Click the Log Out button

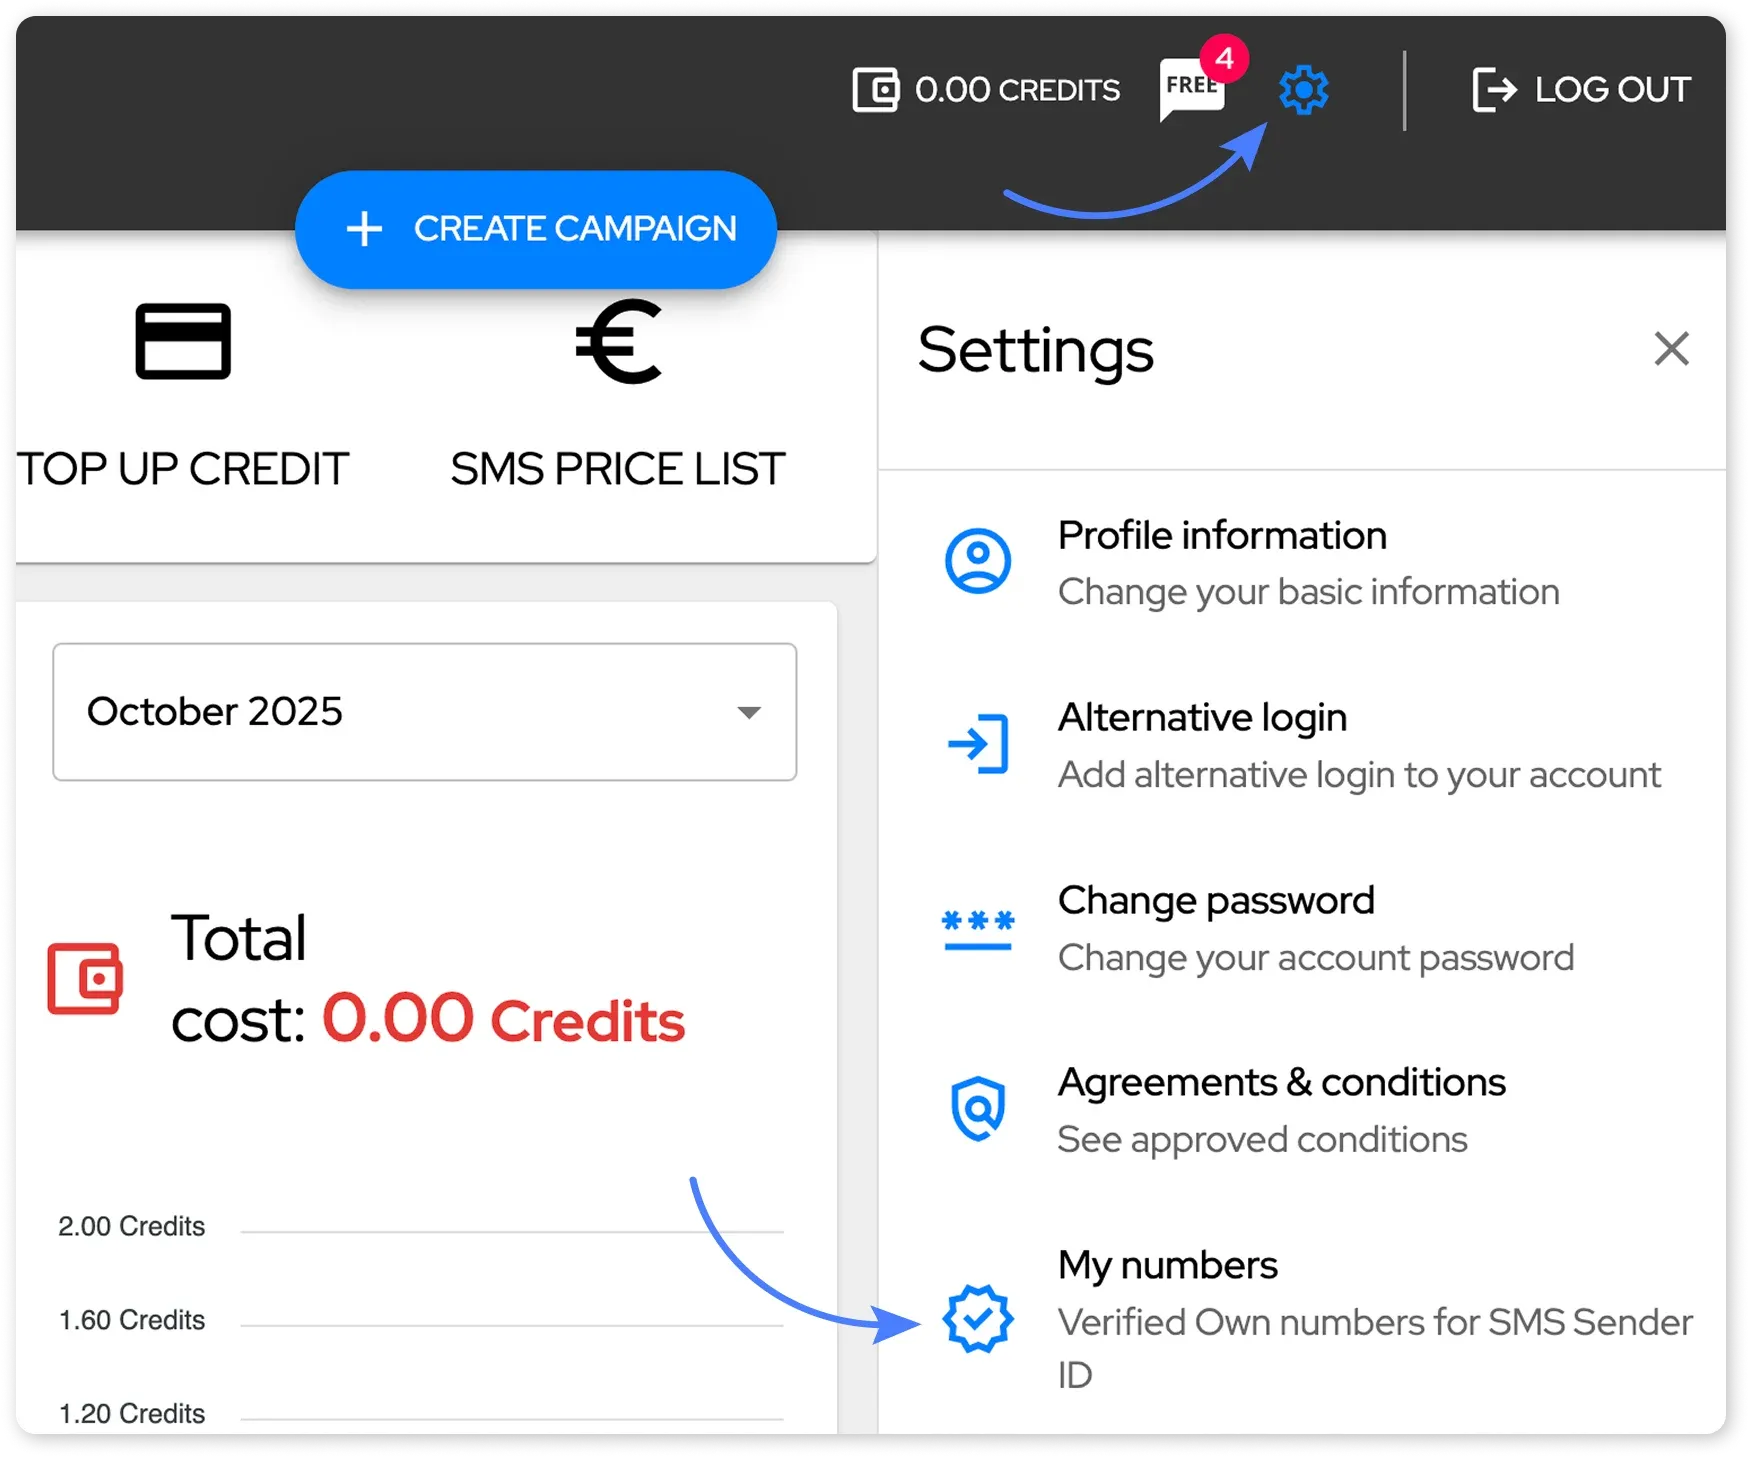click(x=1581, y=90)
